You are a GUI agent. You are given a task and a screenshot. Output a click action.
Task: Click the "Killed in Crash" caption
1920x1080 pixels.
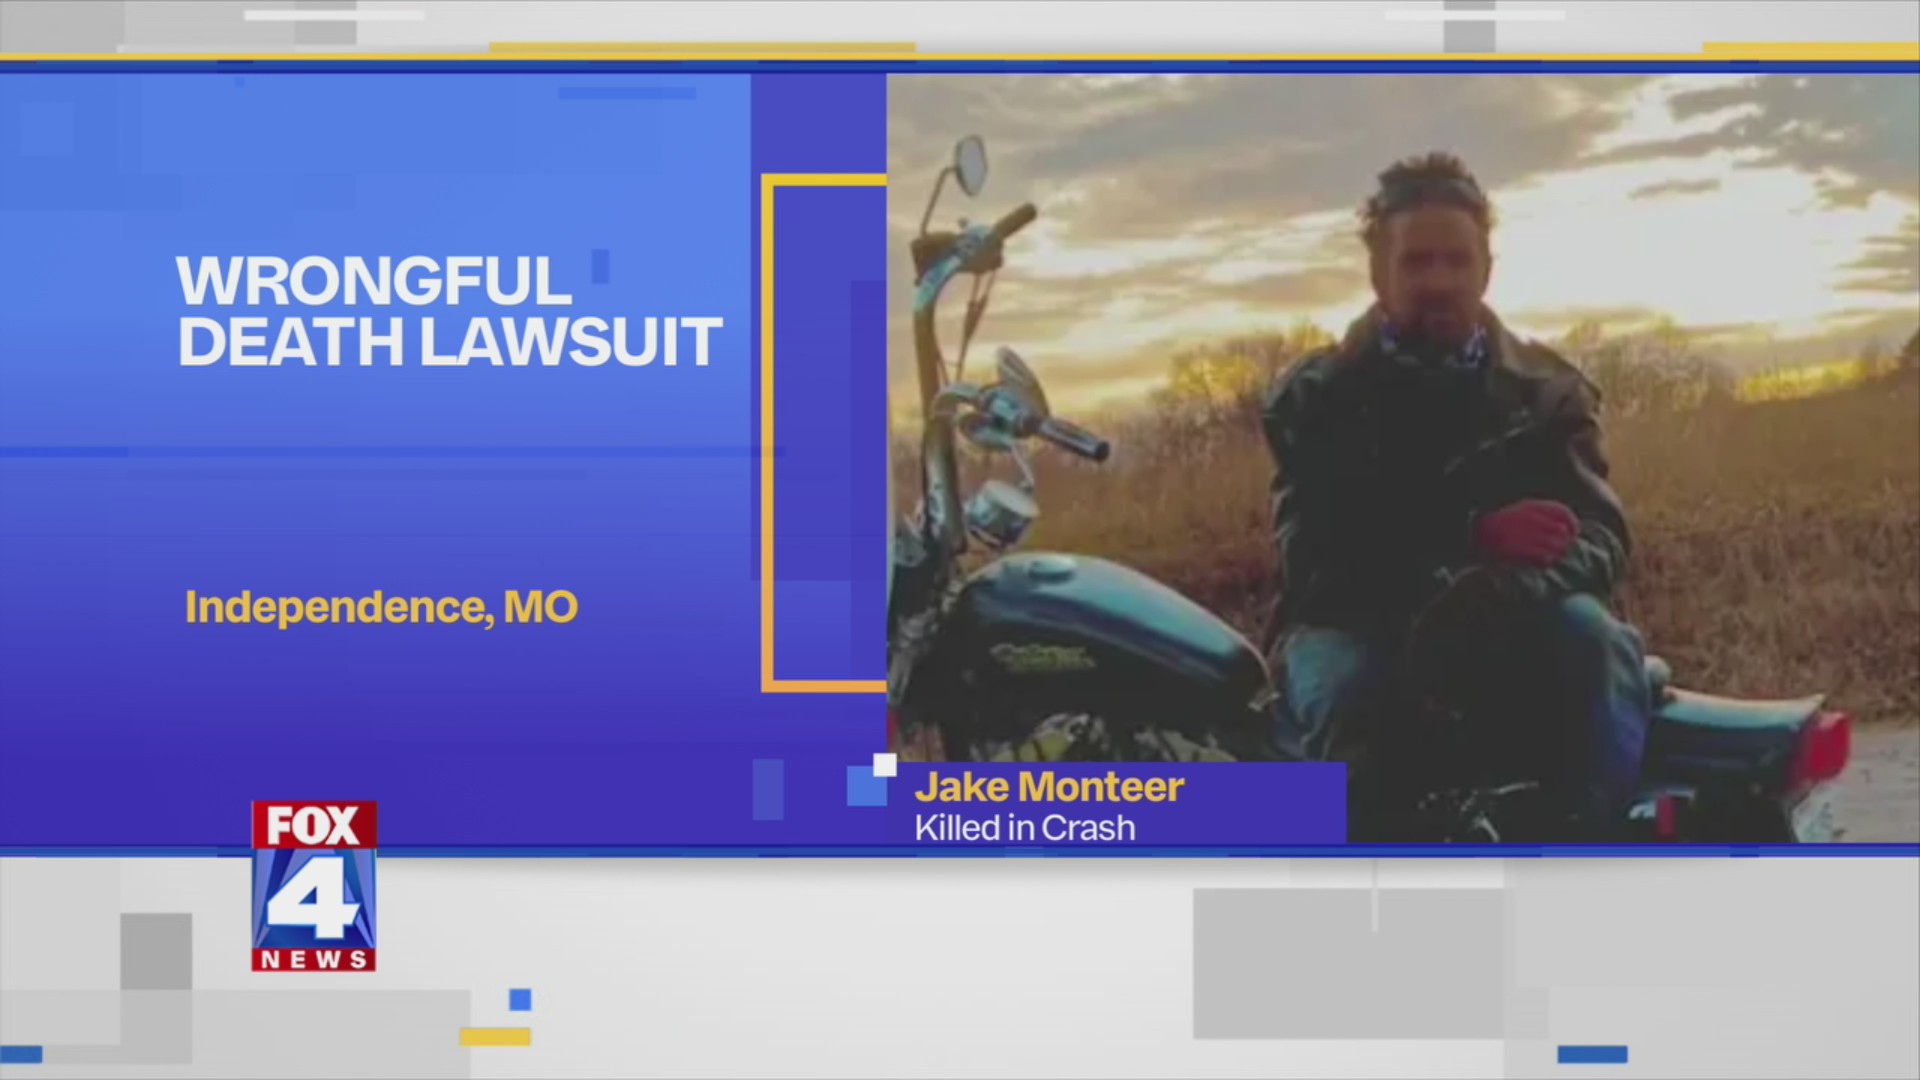[x=1025, y=828]
